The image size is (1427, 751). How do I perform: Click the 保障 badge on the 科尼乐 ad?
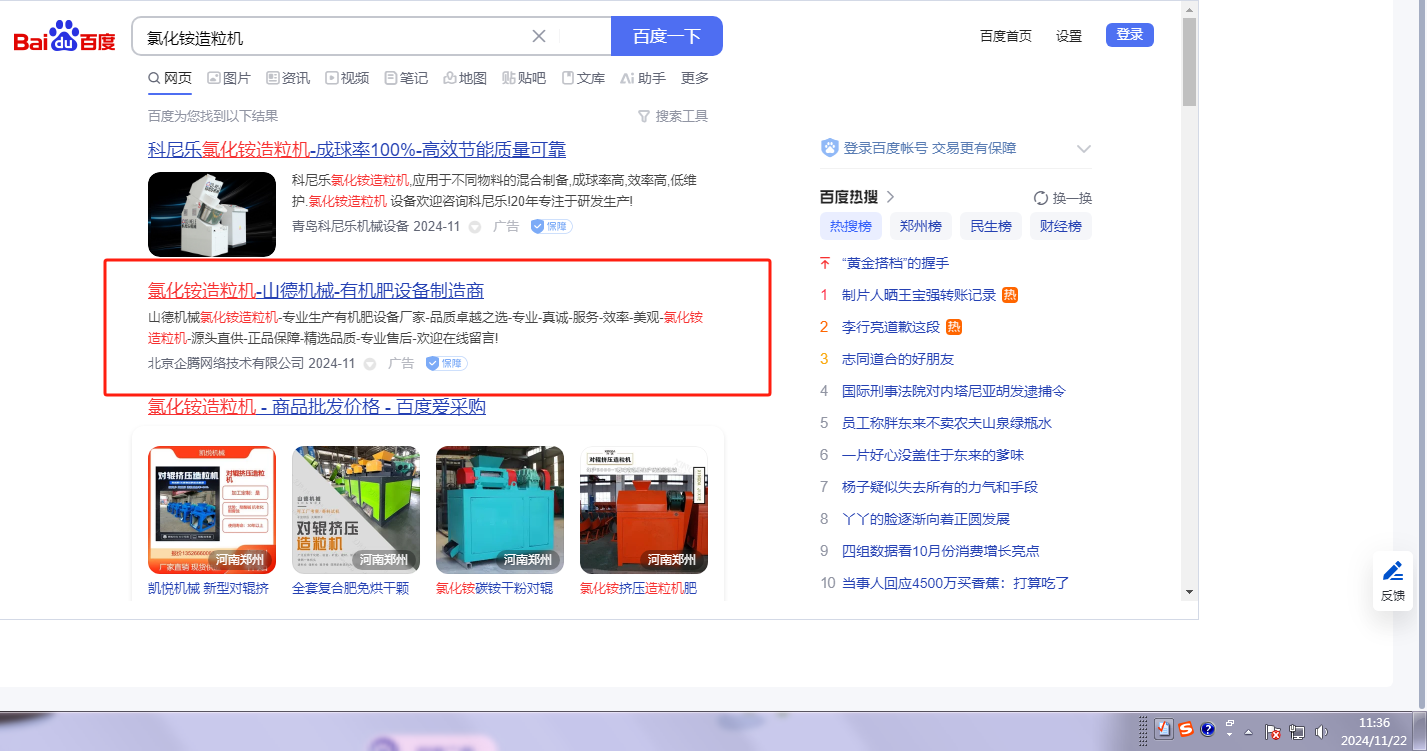tap(552, 226)
